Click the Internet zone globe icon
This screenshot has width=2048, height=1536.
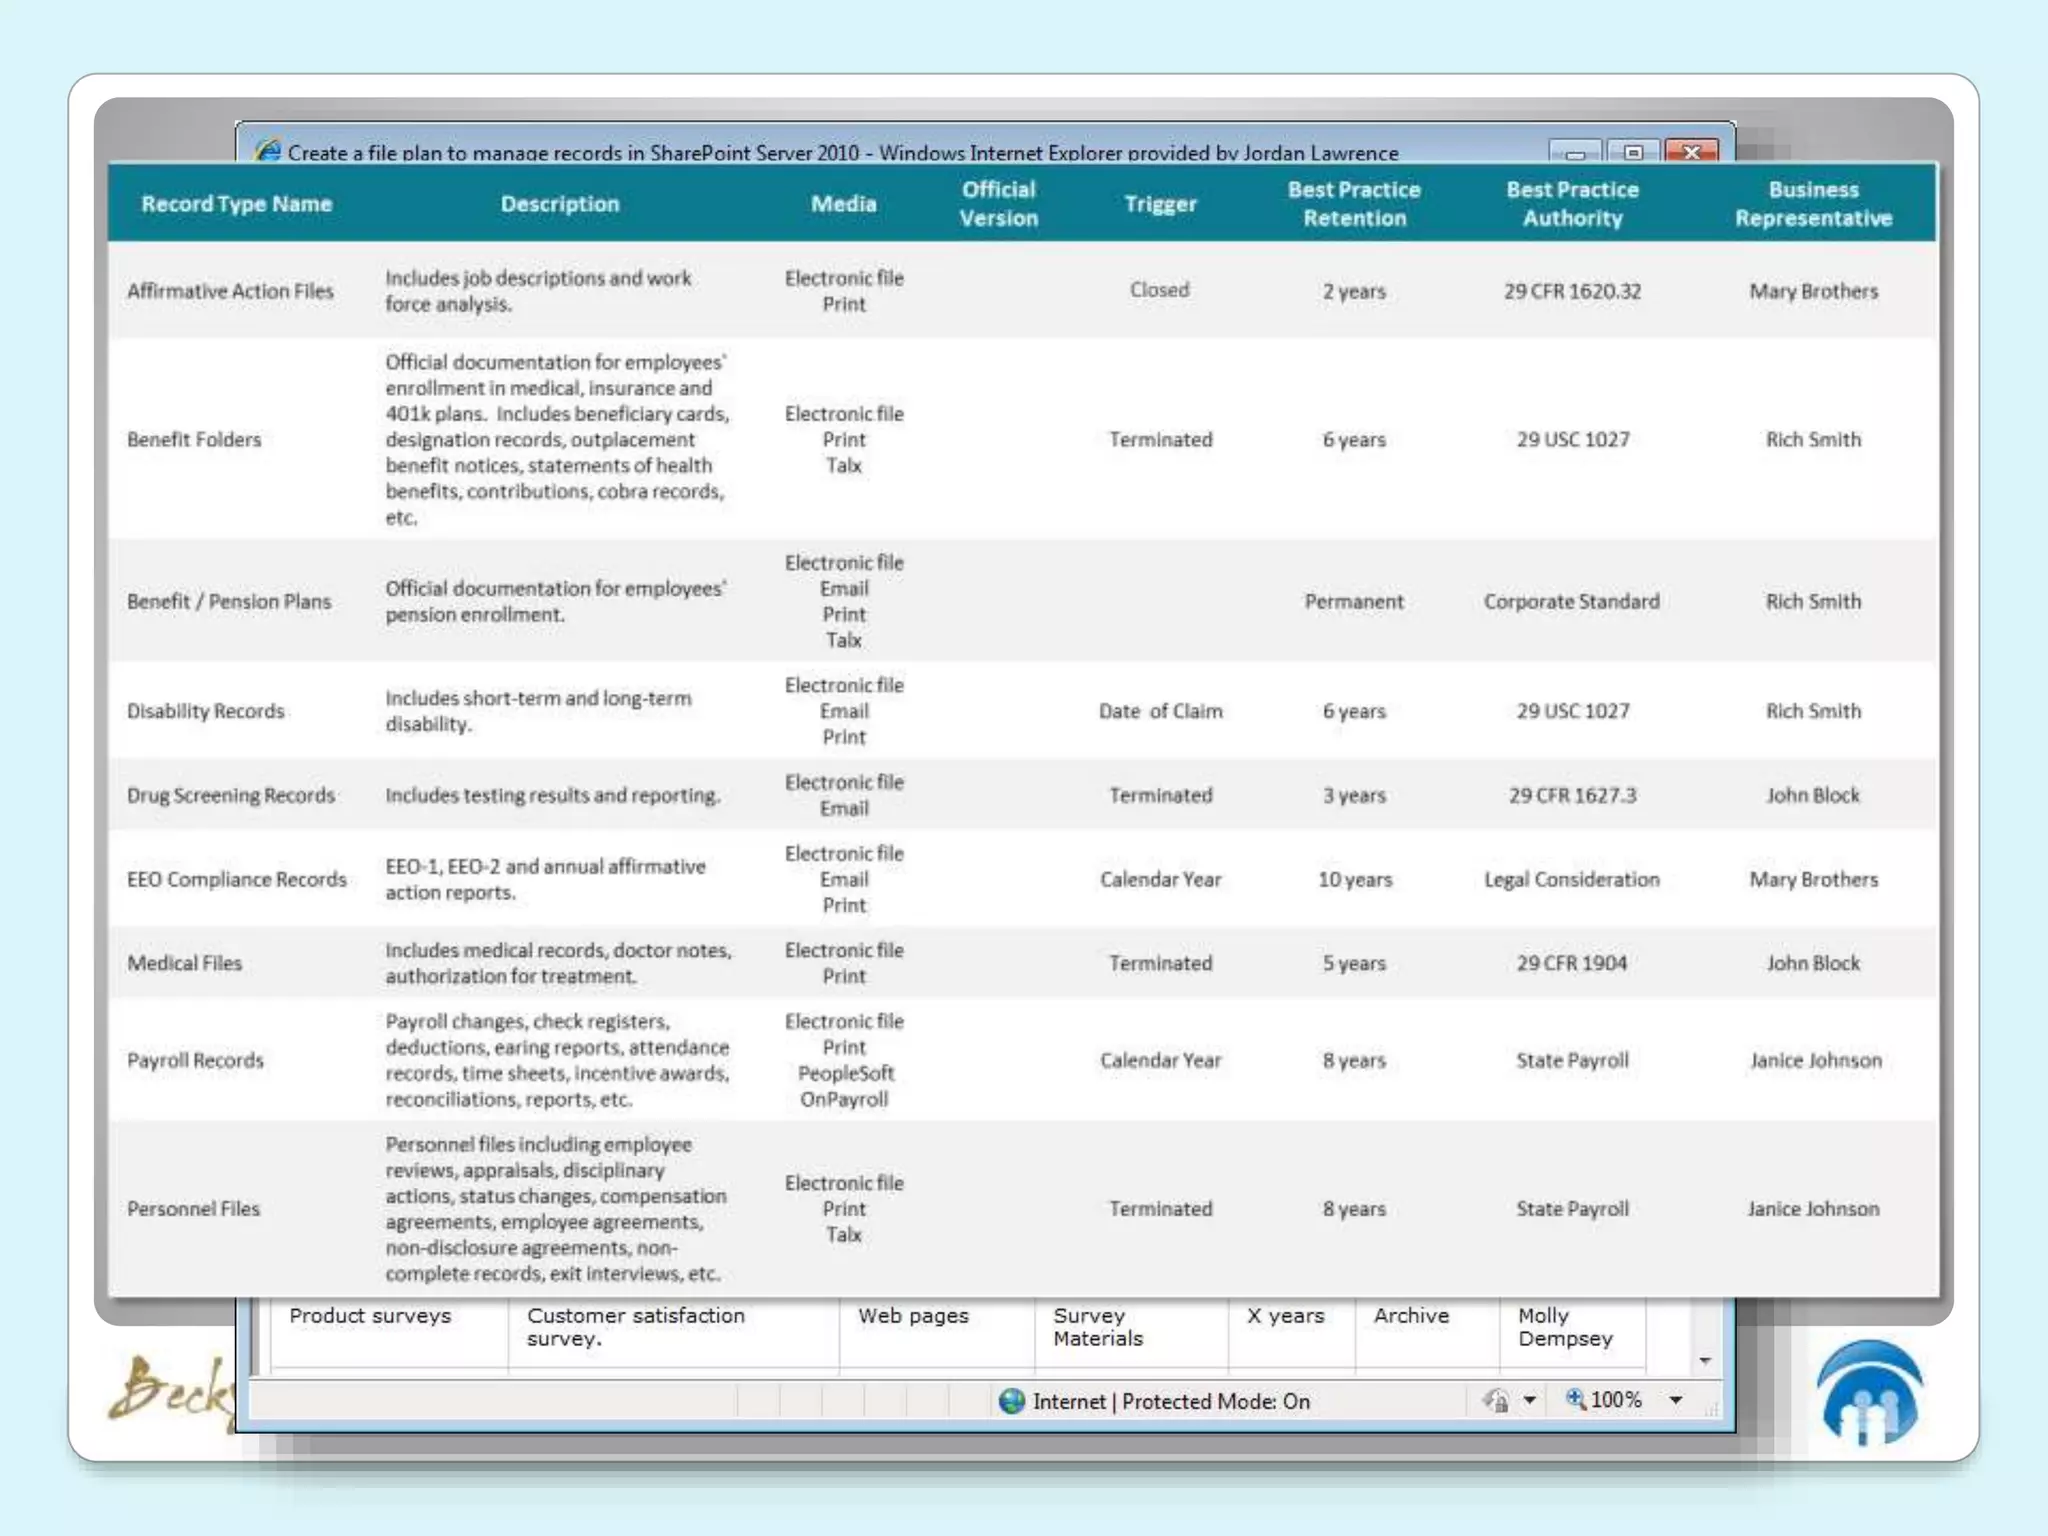tap(1012, 1401)
